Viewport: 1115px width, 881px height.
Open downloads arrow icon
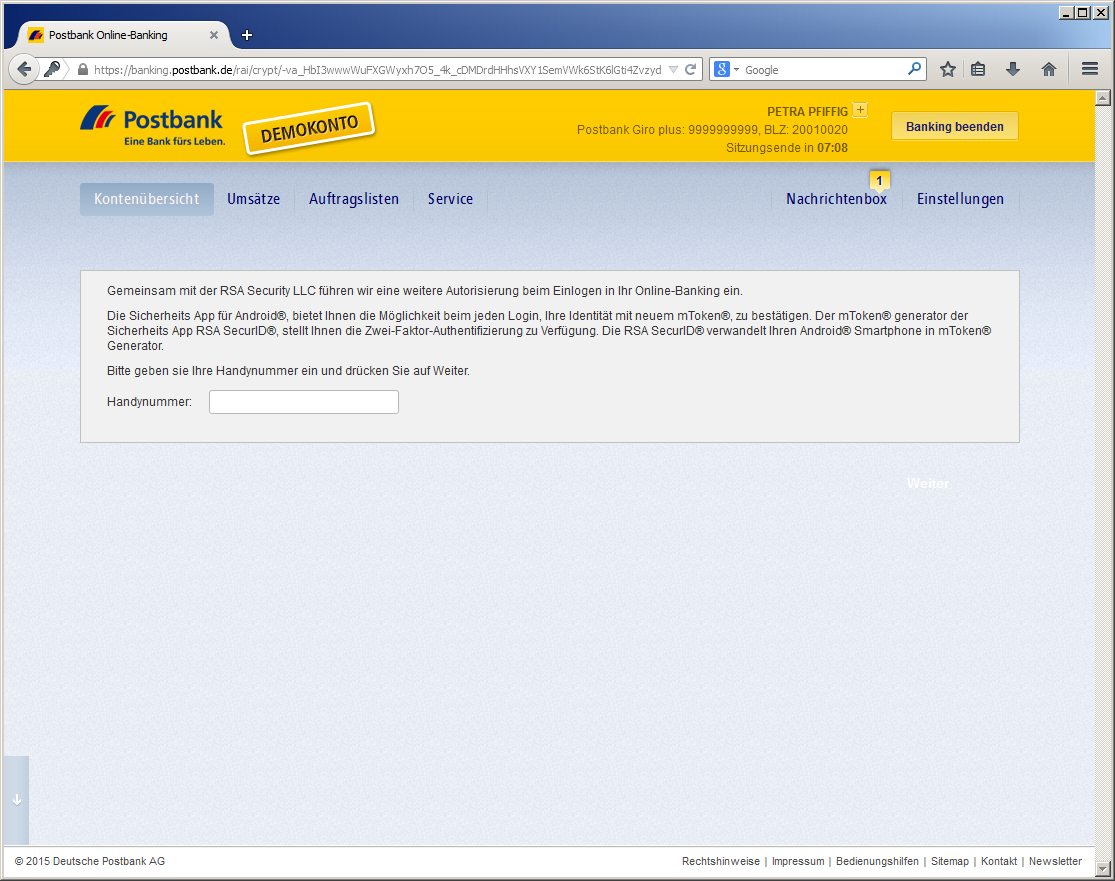pyautogui.click(x=1013, y=69)
